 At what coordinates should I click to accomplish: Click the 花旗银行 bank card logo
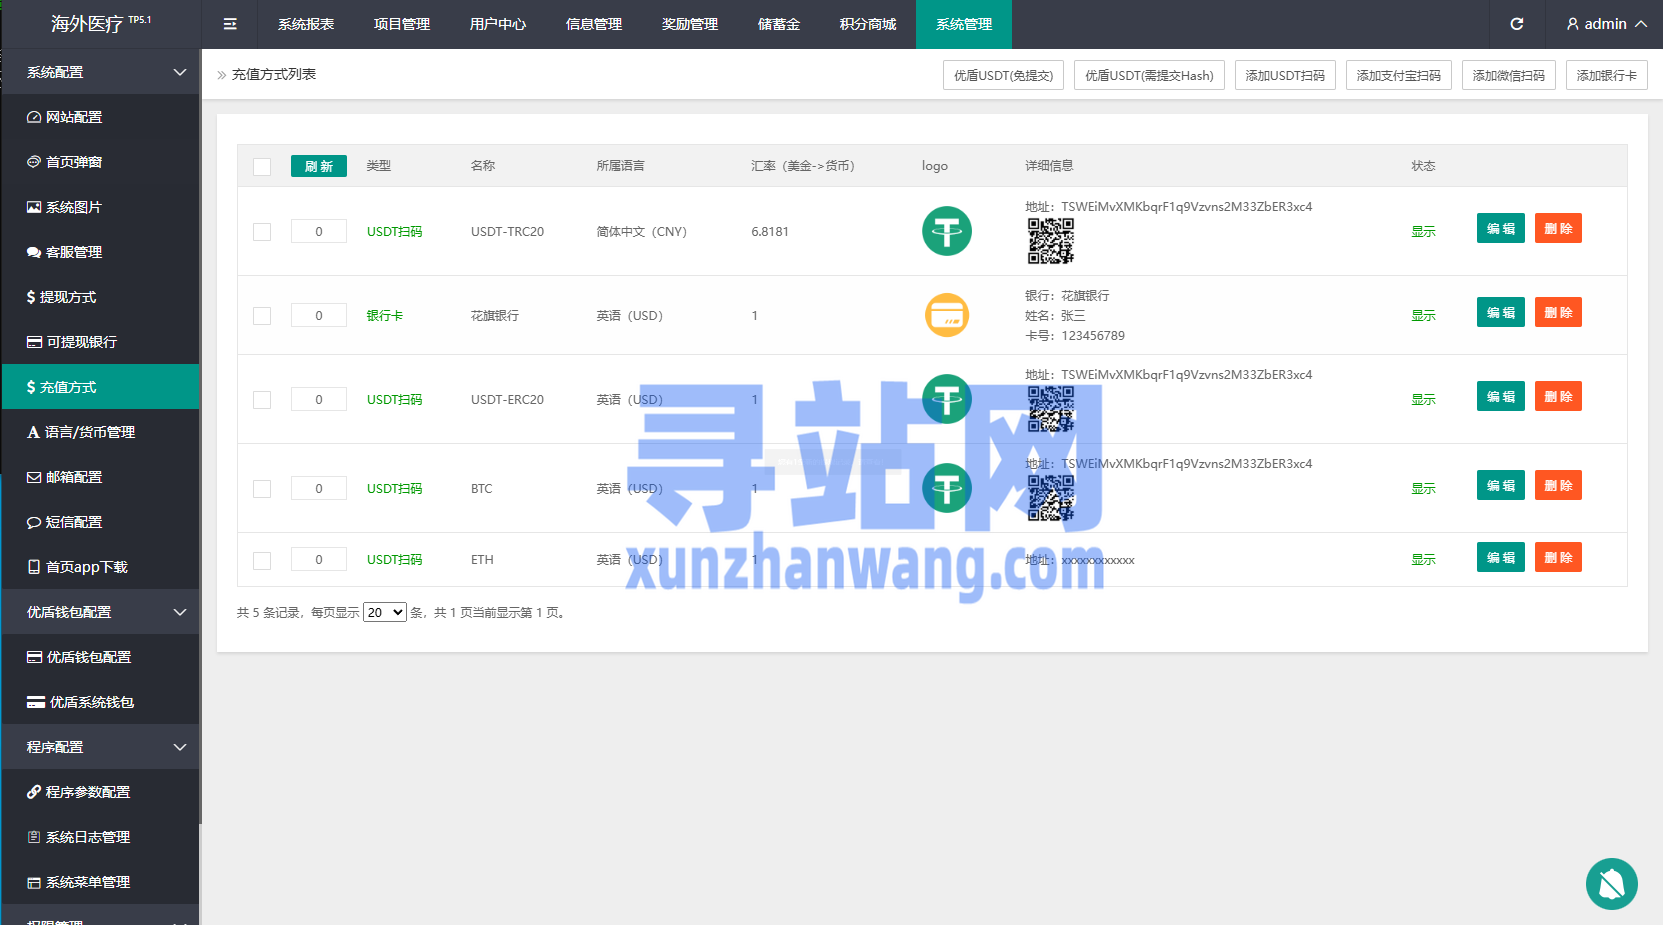click(x=946, y=315)
